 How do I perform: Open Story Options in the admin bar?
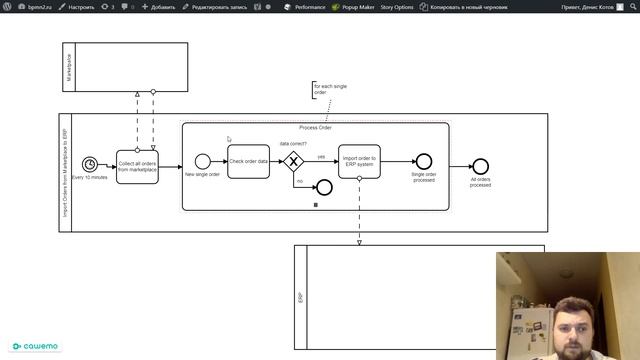point(397,7)
